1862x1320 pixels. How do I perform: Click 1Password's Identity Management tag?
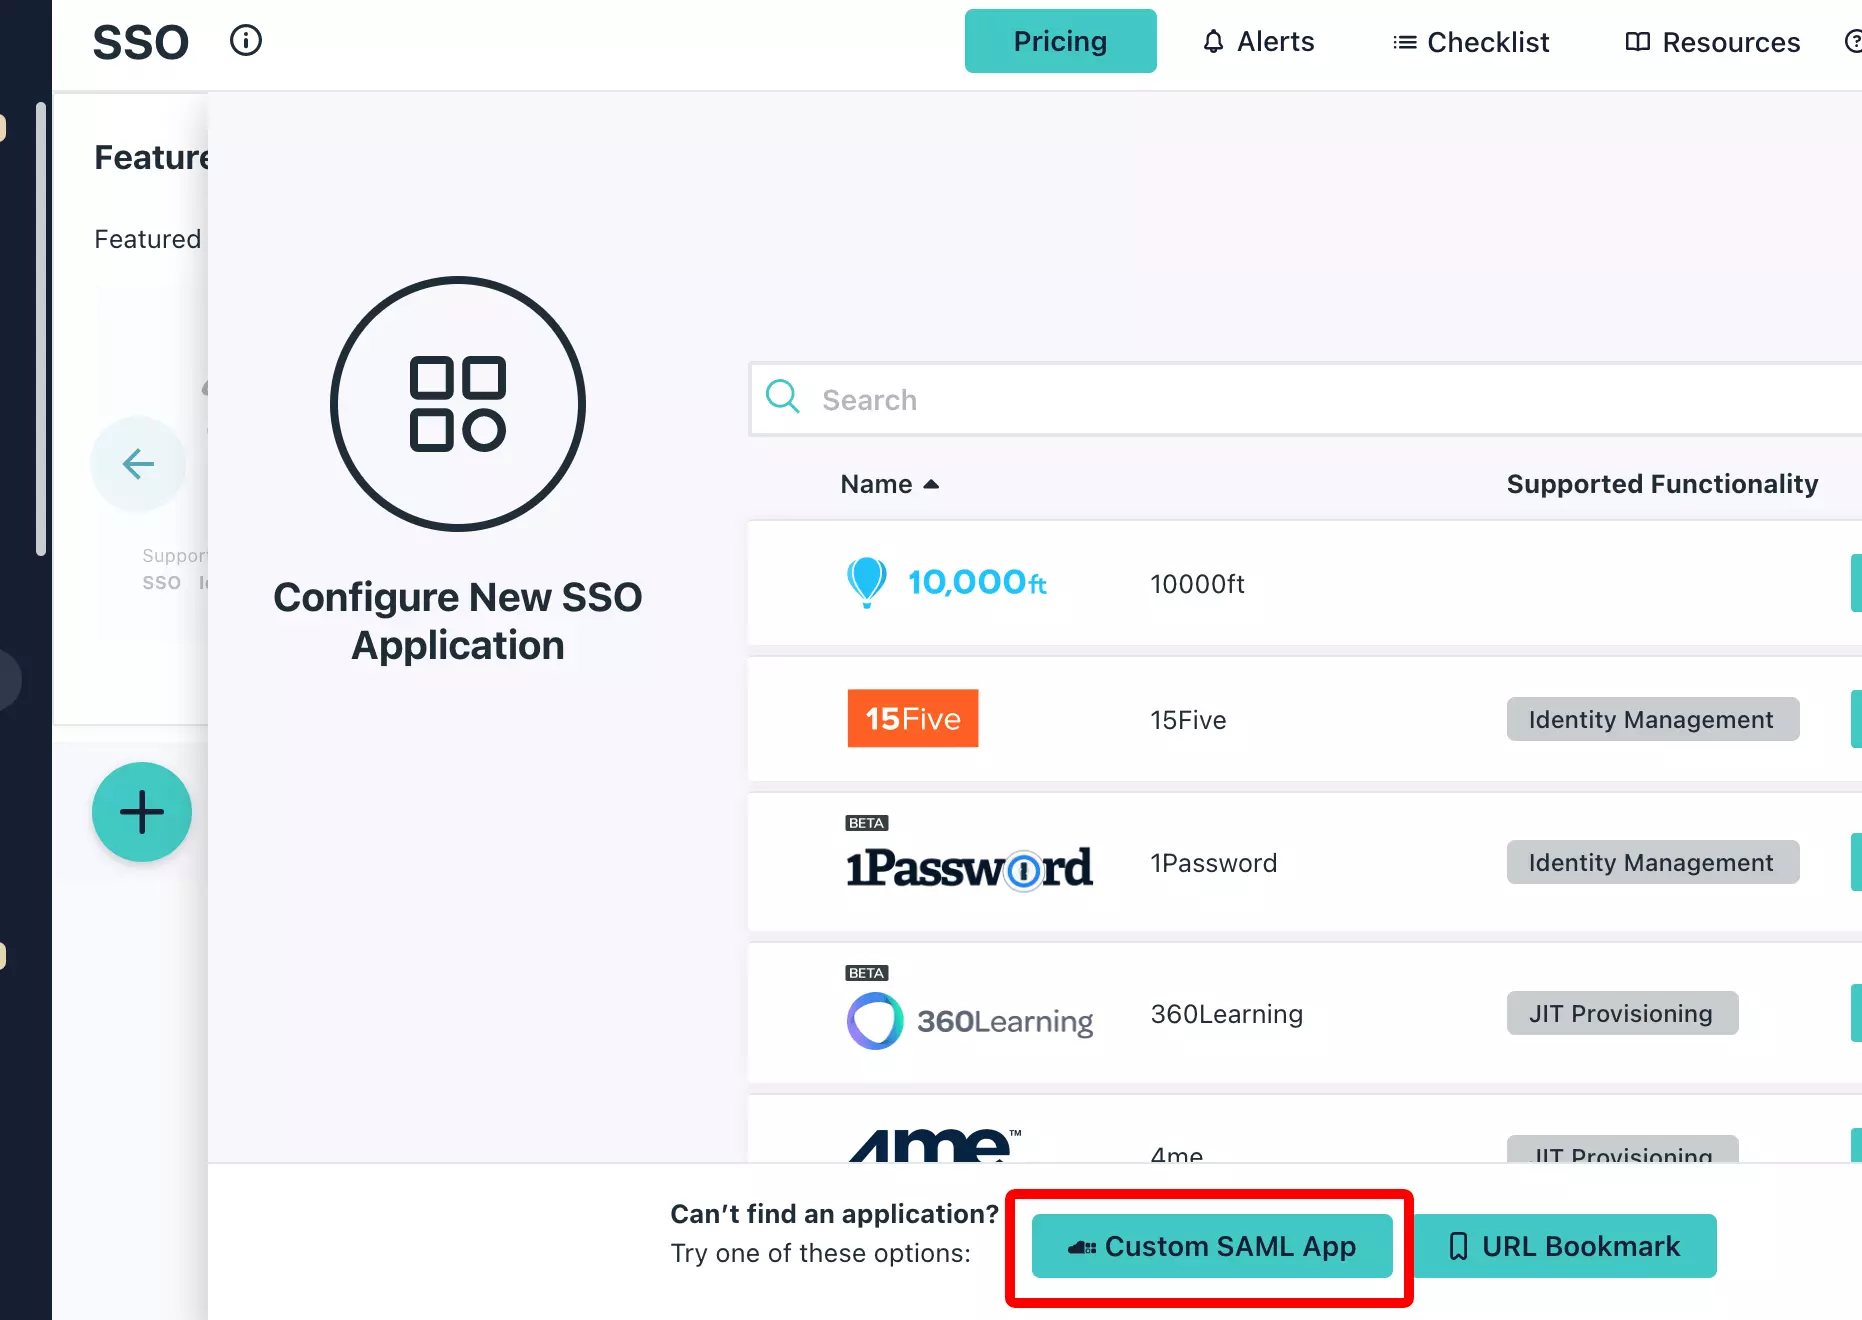pyautogui.click(x=1653, y=862)
